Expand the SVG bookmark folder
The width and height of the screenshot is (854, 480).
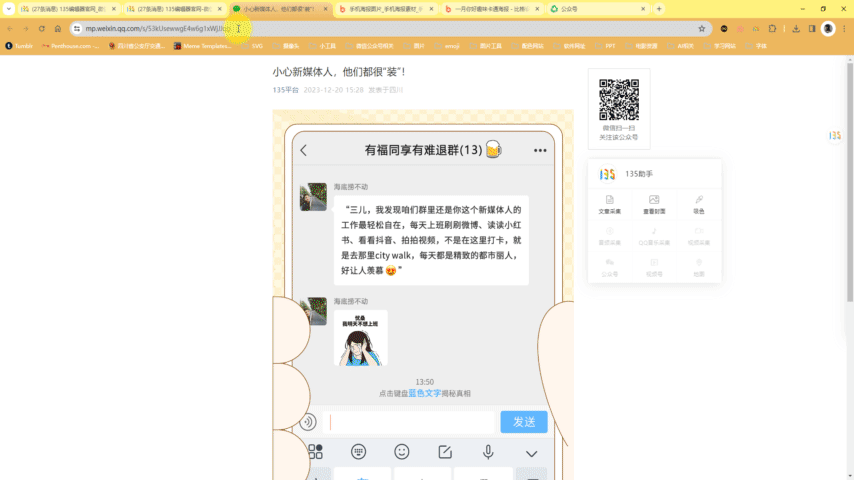click(x=253, y=46)
